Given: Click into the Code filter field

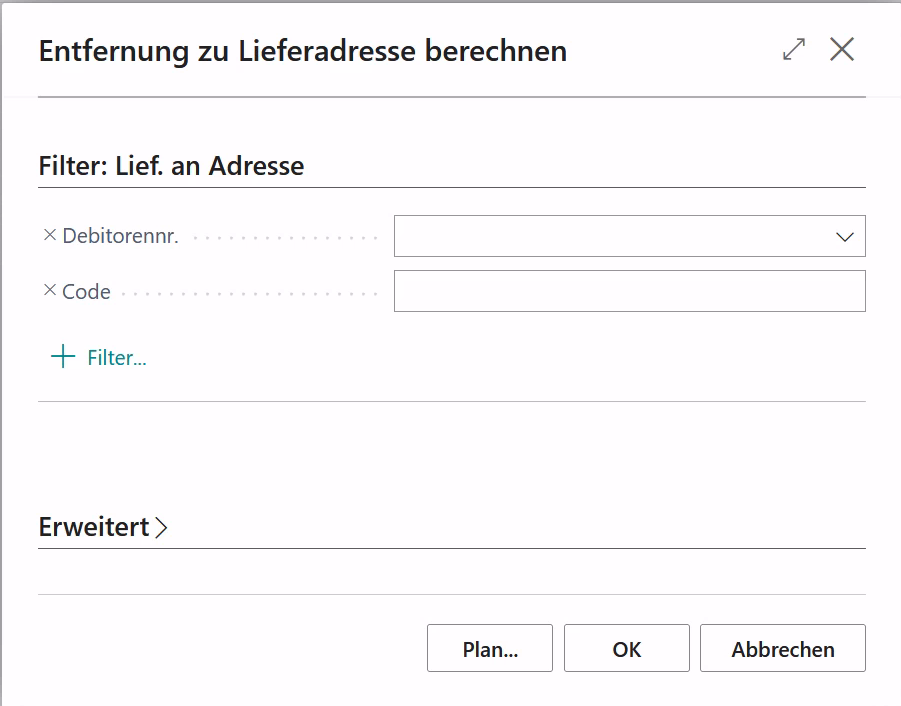Looking at the screenshot, I should click(629, 292).
